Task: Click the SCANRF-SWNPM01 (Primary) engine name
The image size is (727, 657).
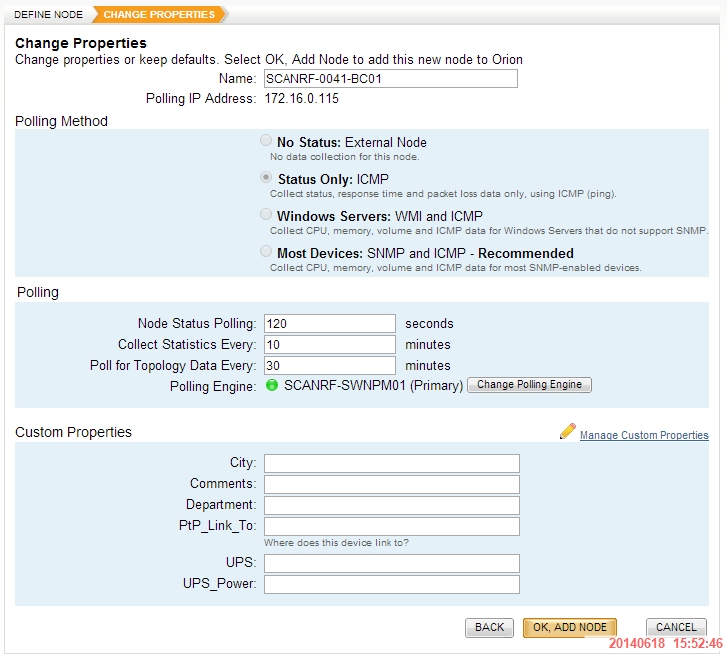Action: pos(373,385)
